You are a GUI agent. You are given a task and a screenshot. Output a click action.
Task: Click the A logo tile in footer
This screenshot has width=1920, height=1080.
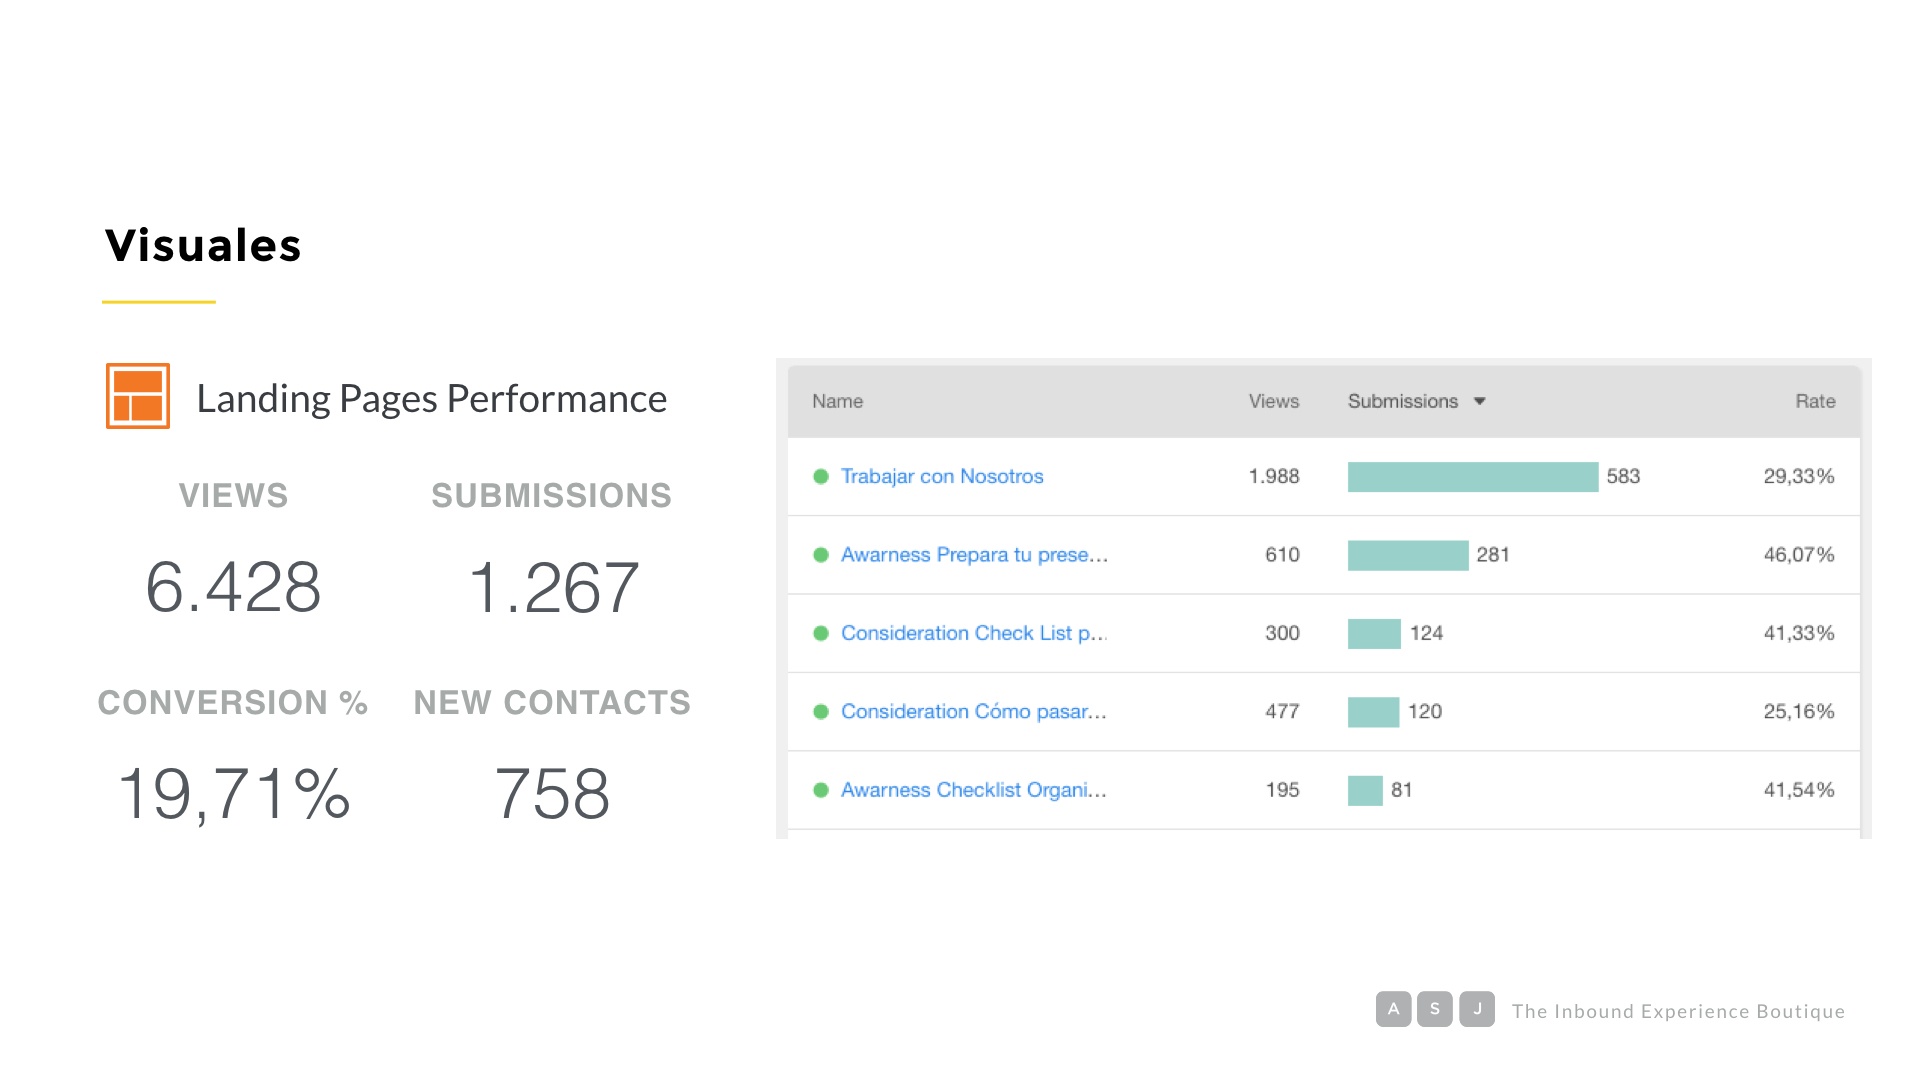1393,1009
